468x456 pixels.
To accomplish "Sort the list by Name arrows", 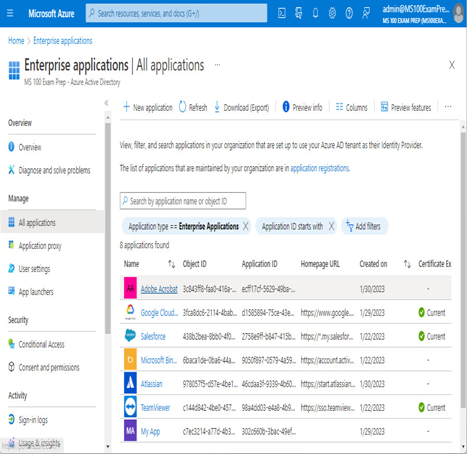I will click(x=171, y=264).
